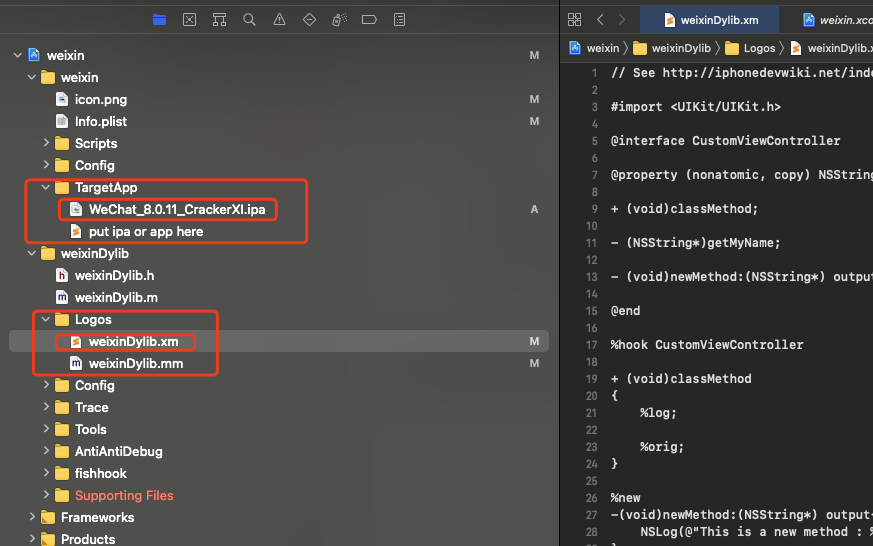Go back with the editor back arrow
This screenshot has width=873, height=546.
pyautogui.click(x=600, y=19)
